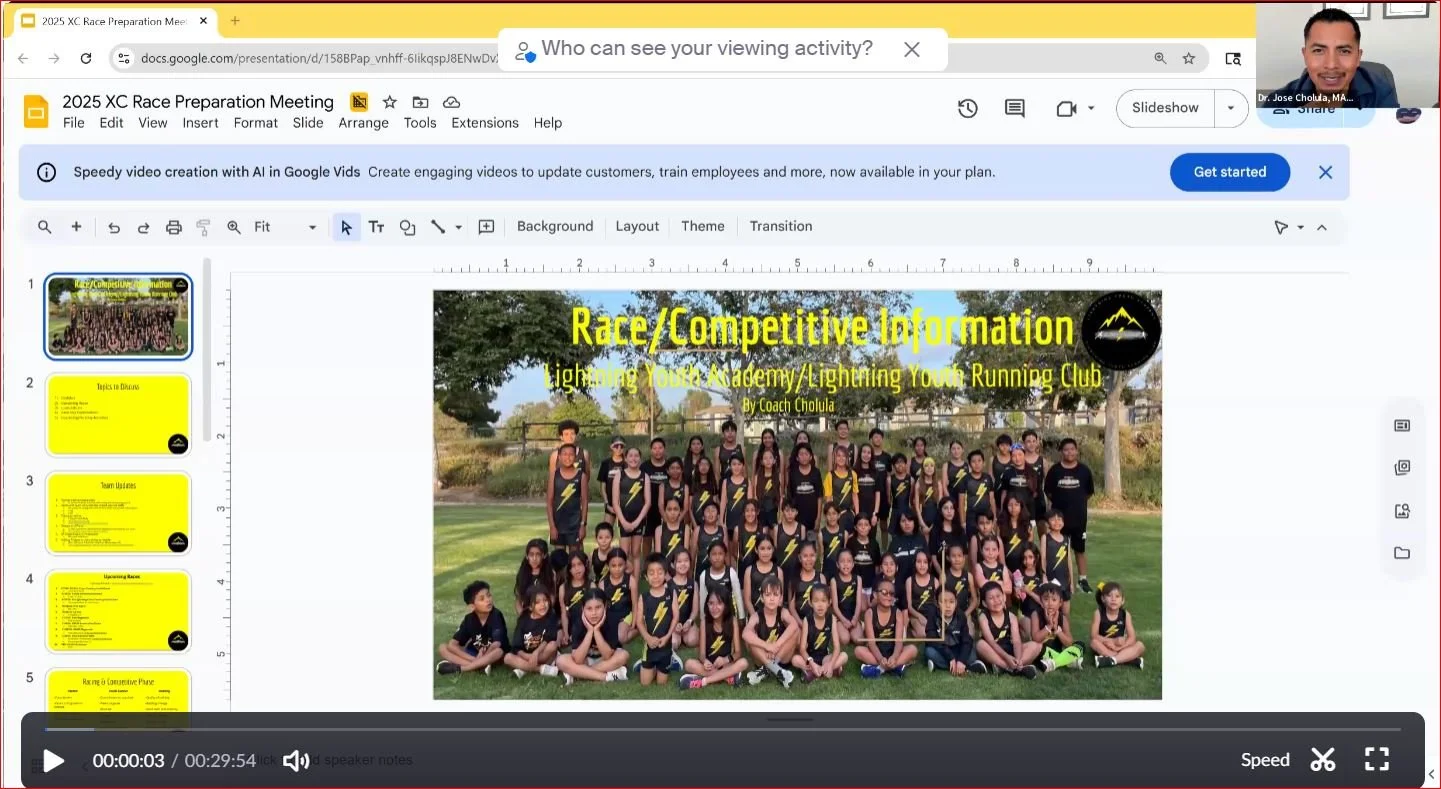Click the Zoom tool icon
Image resolution: width=1441 pixels, height=789 pixels.
pyautogui.click(x=234, y=227)
